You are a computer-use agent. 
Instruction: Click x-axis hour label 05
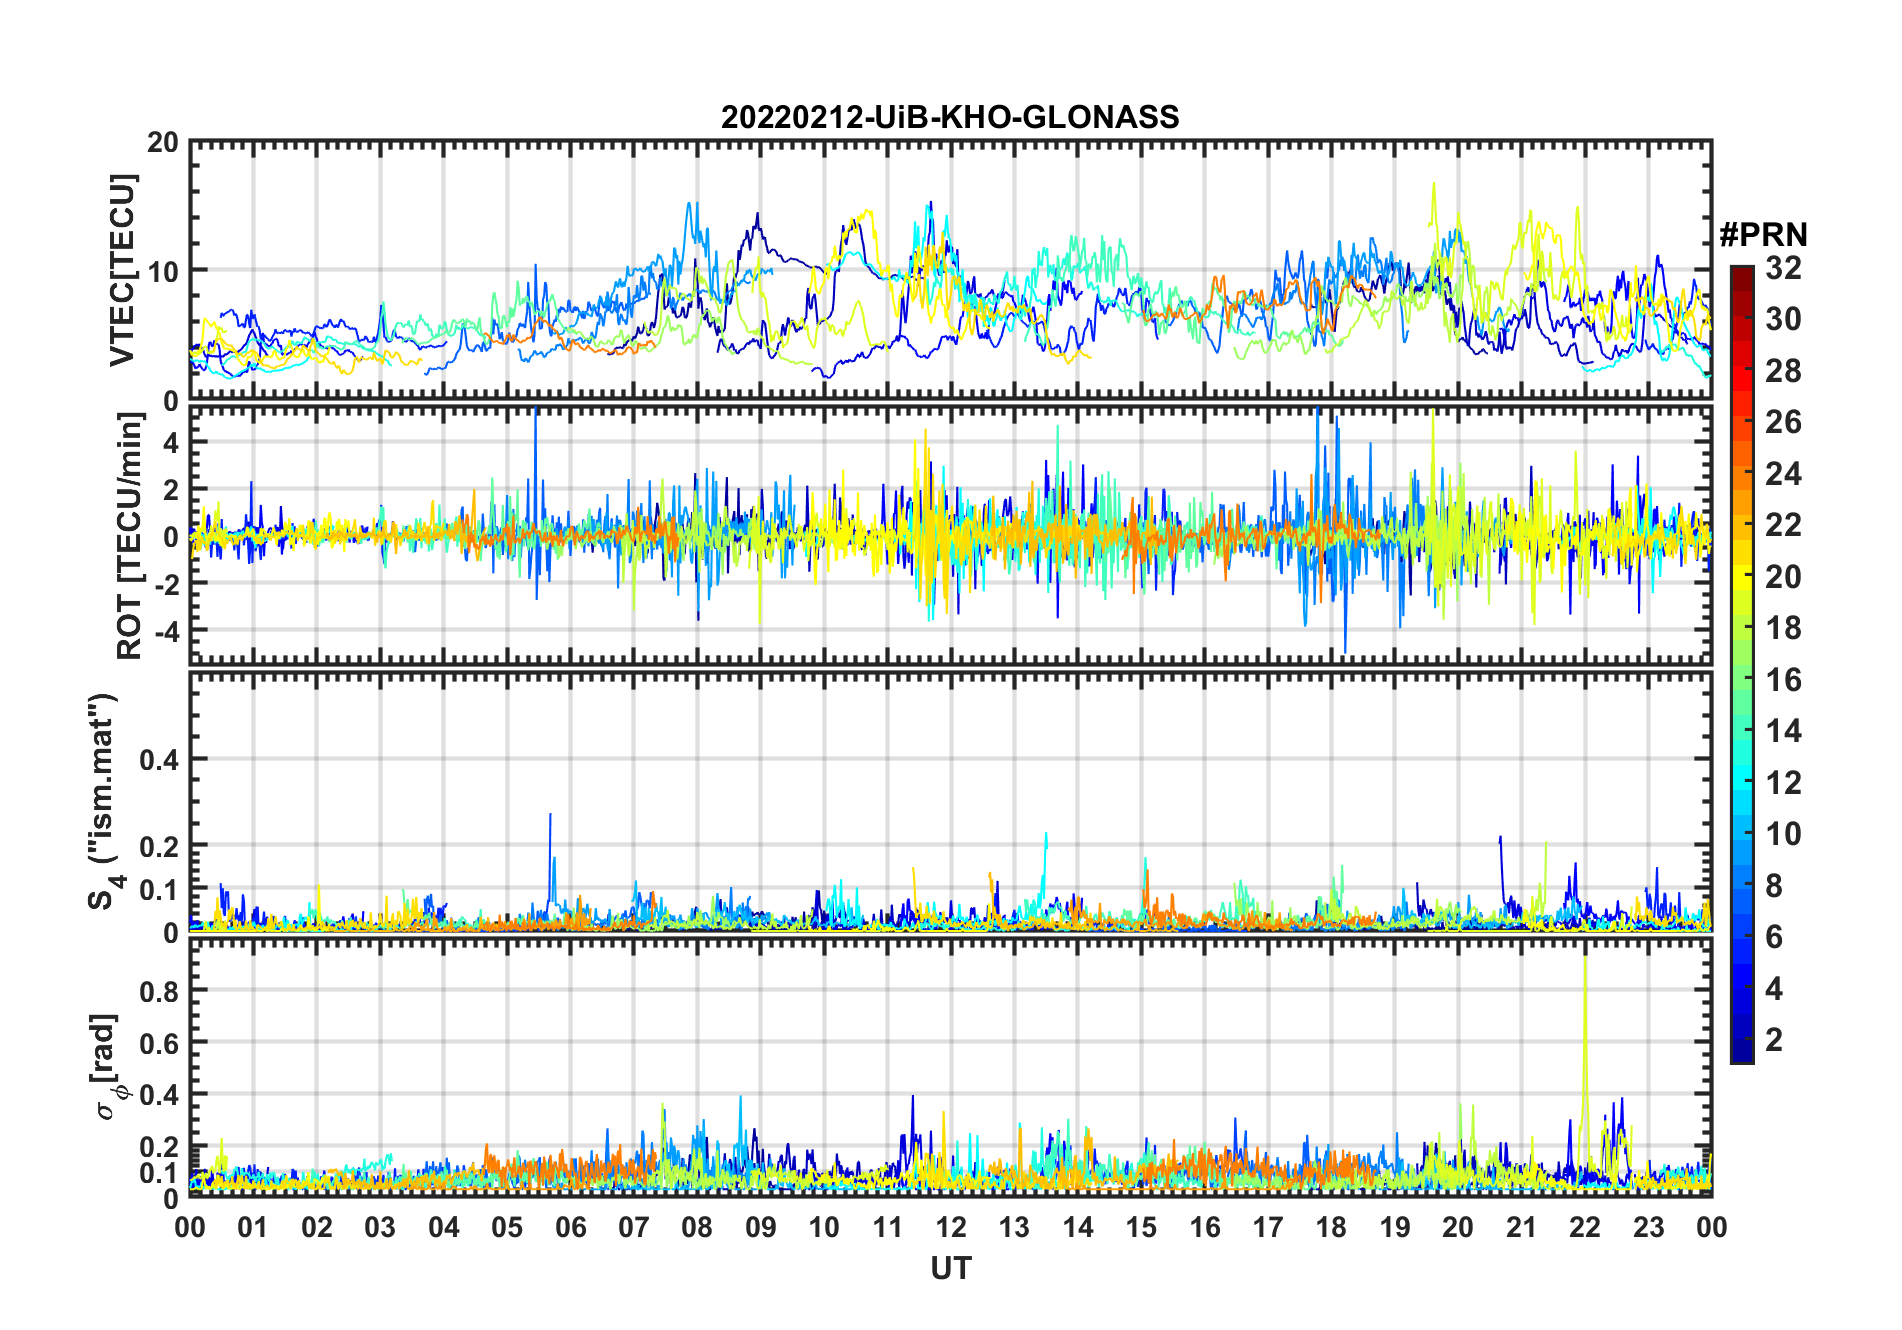(507, 1227)
